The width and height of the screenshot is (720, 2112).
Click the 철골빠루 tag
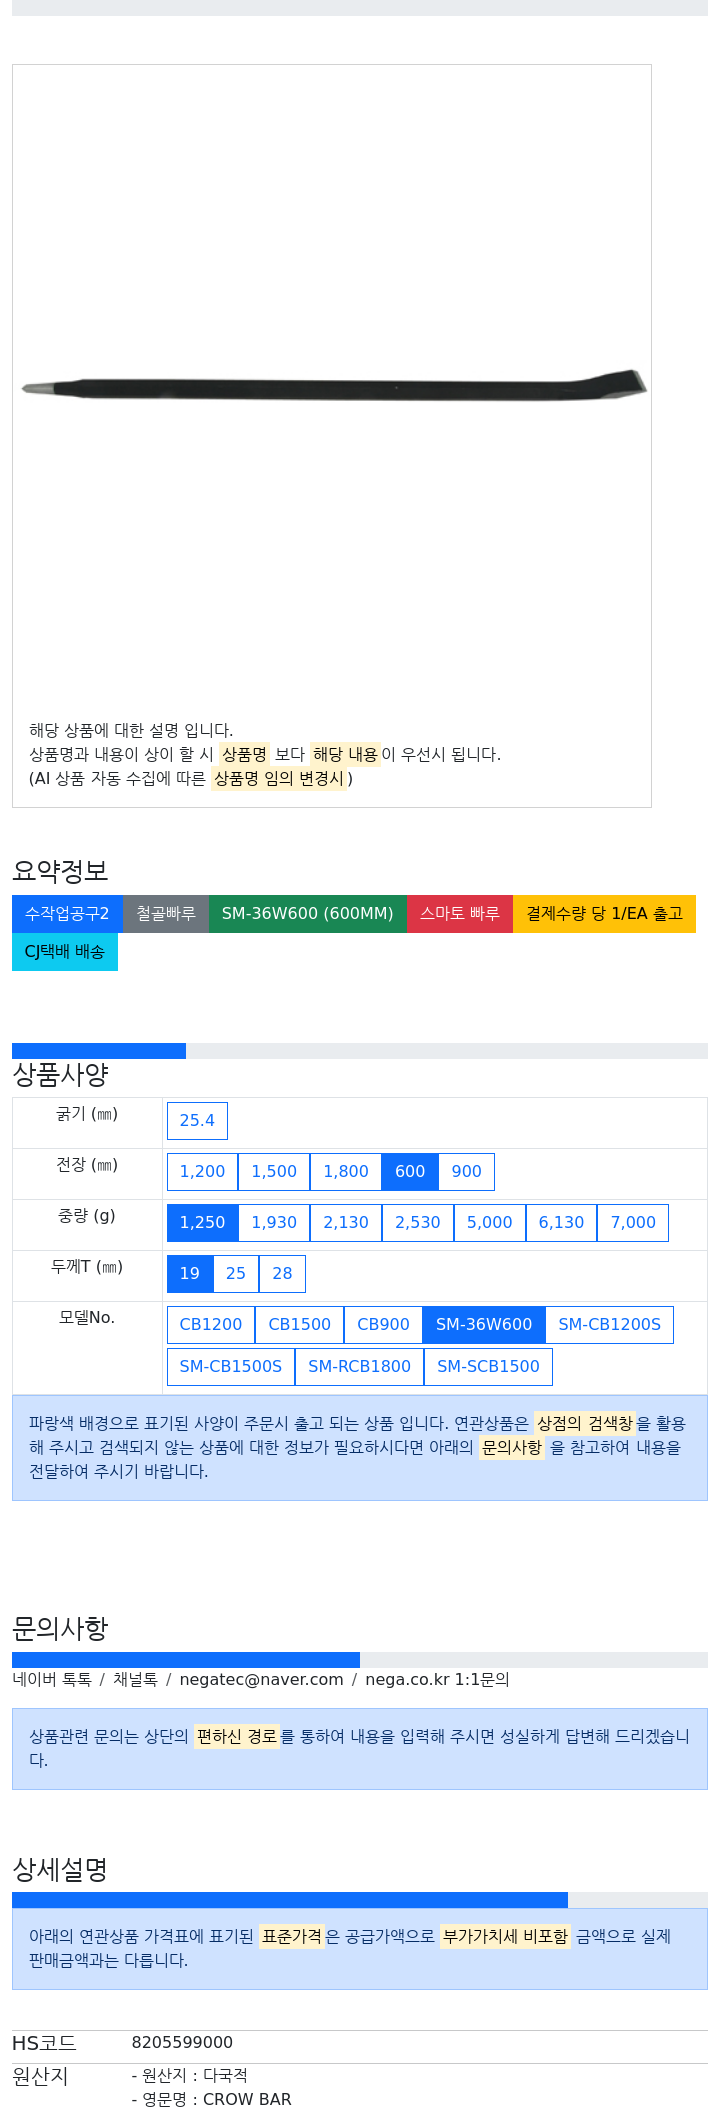(x=166, y=914)
